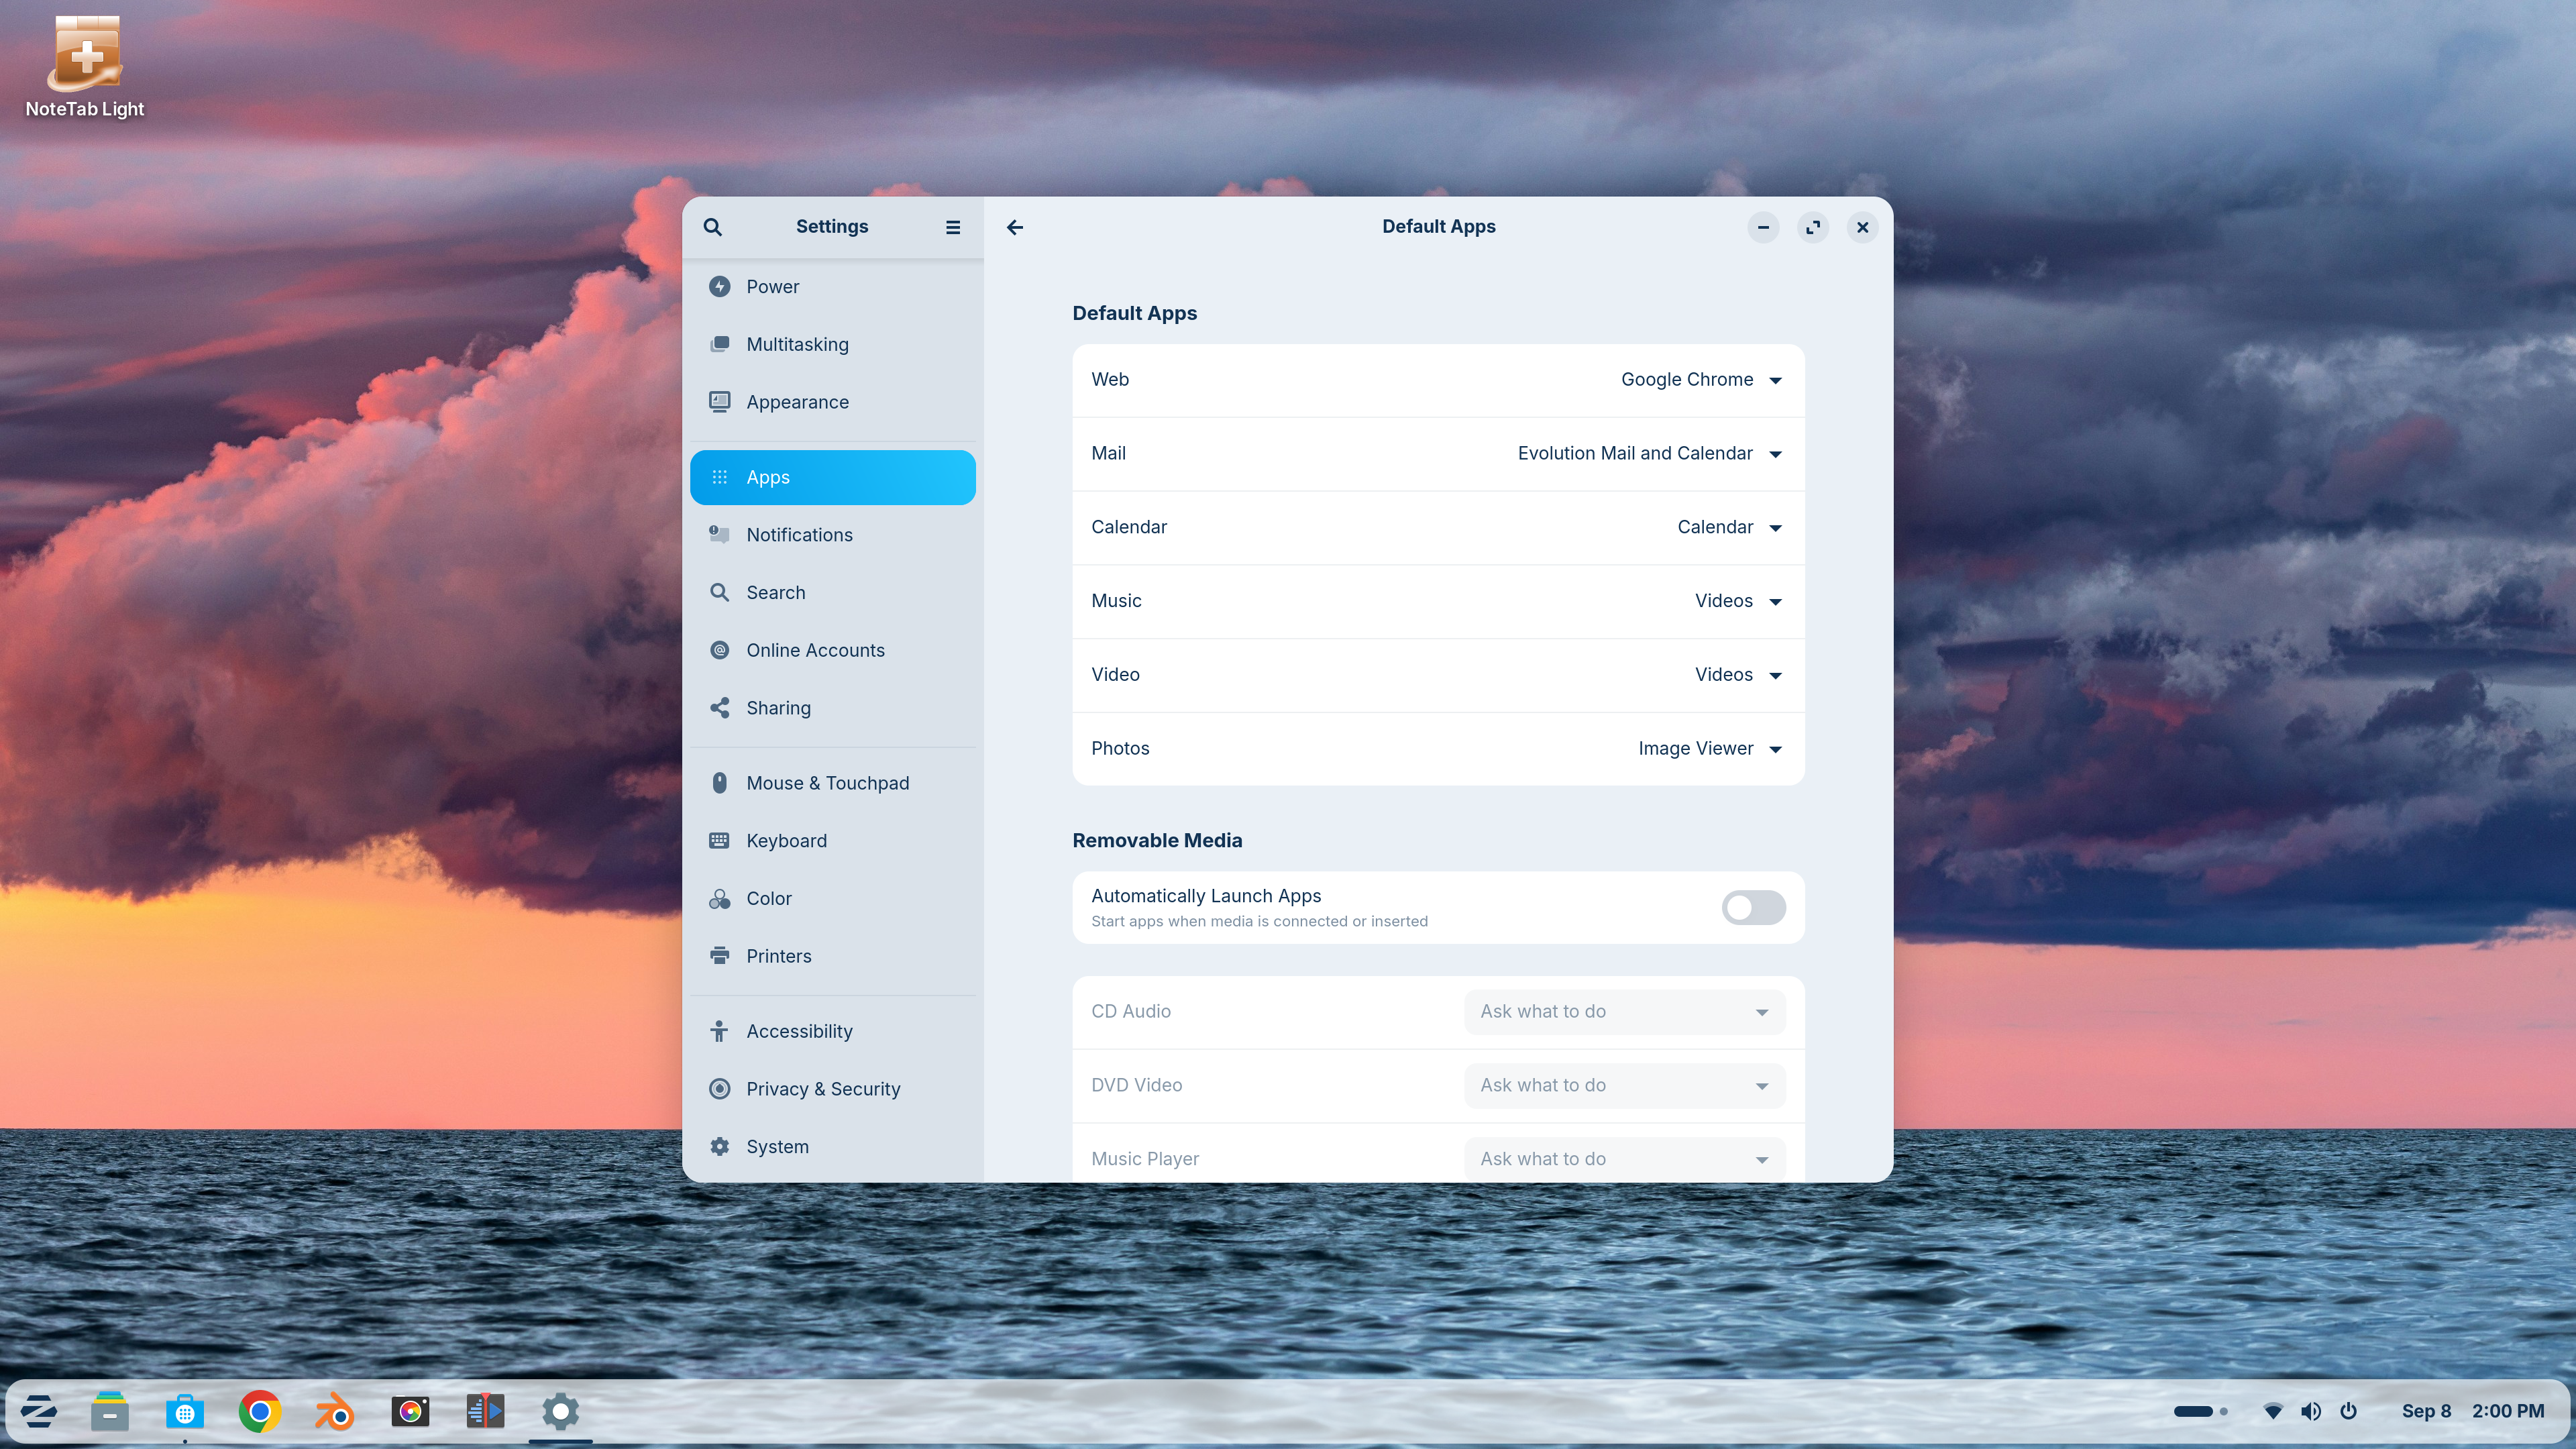This screenshot has height=1449, width=2576.
Task: Click the Color sidebar icon
Action: pos(719,898)
